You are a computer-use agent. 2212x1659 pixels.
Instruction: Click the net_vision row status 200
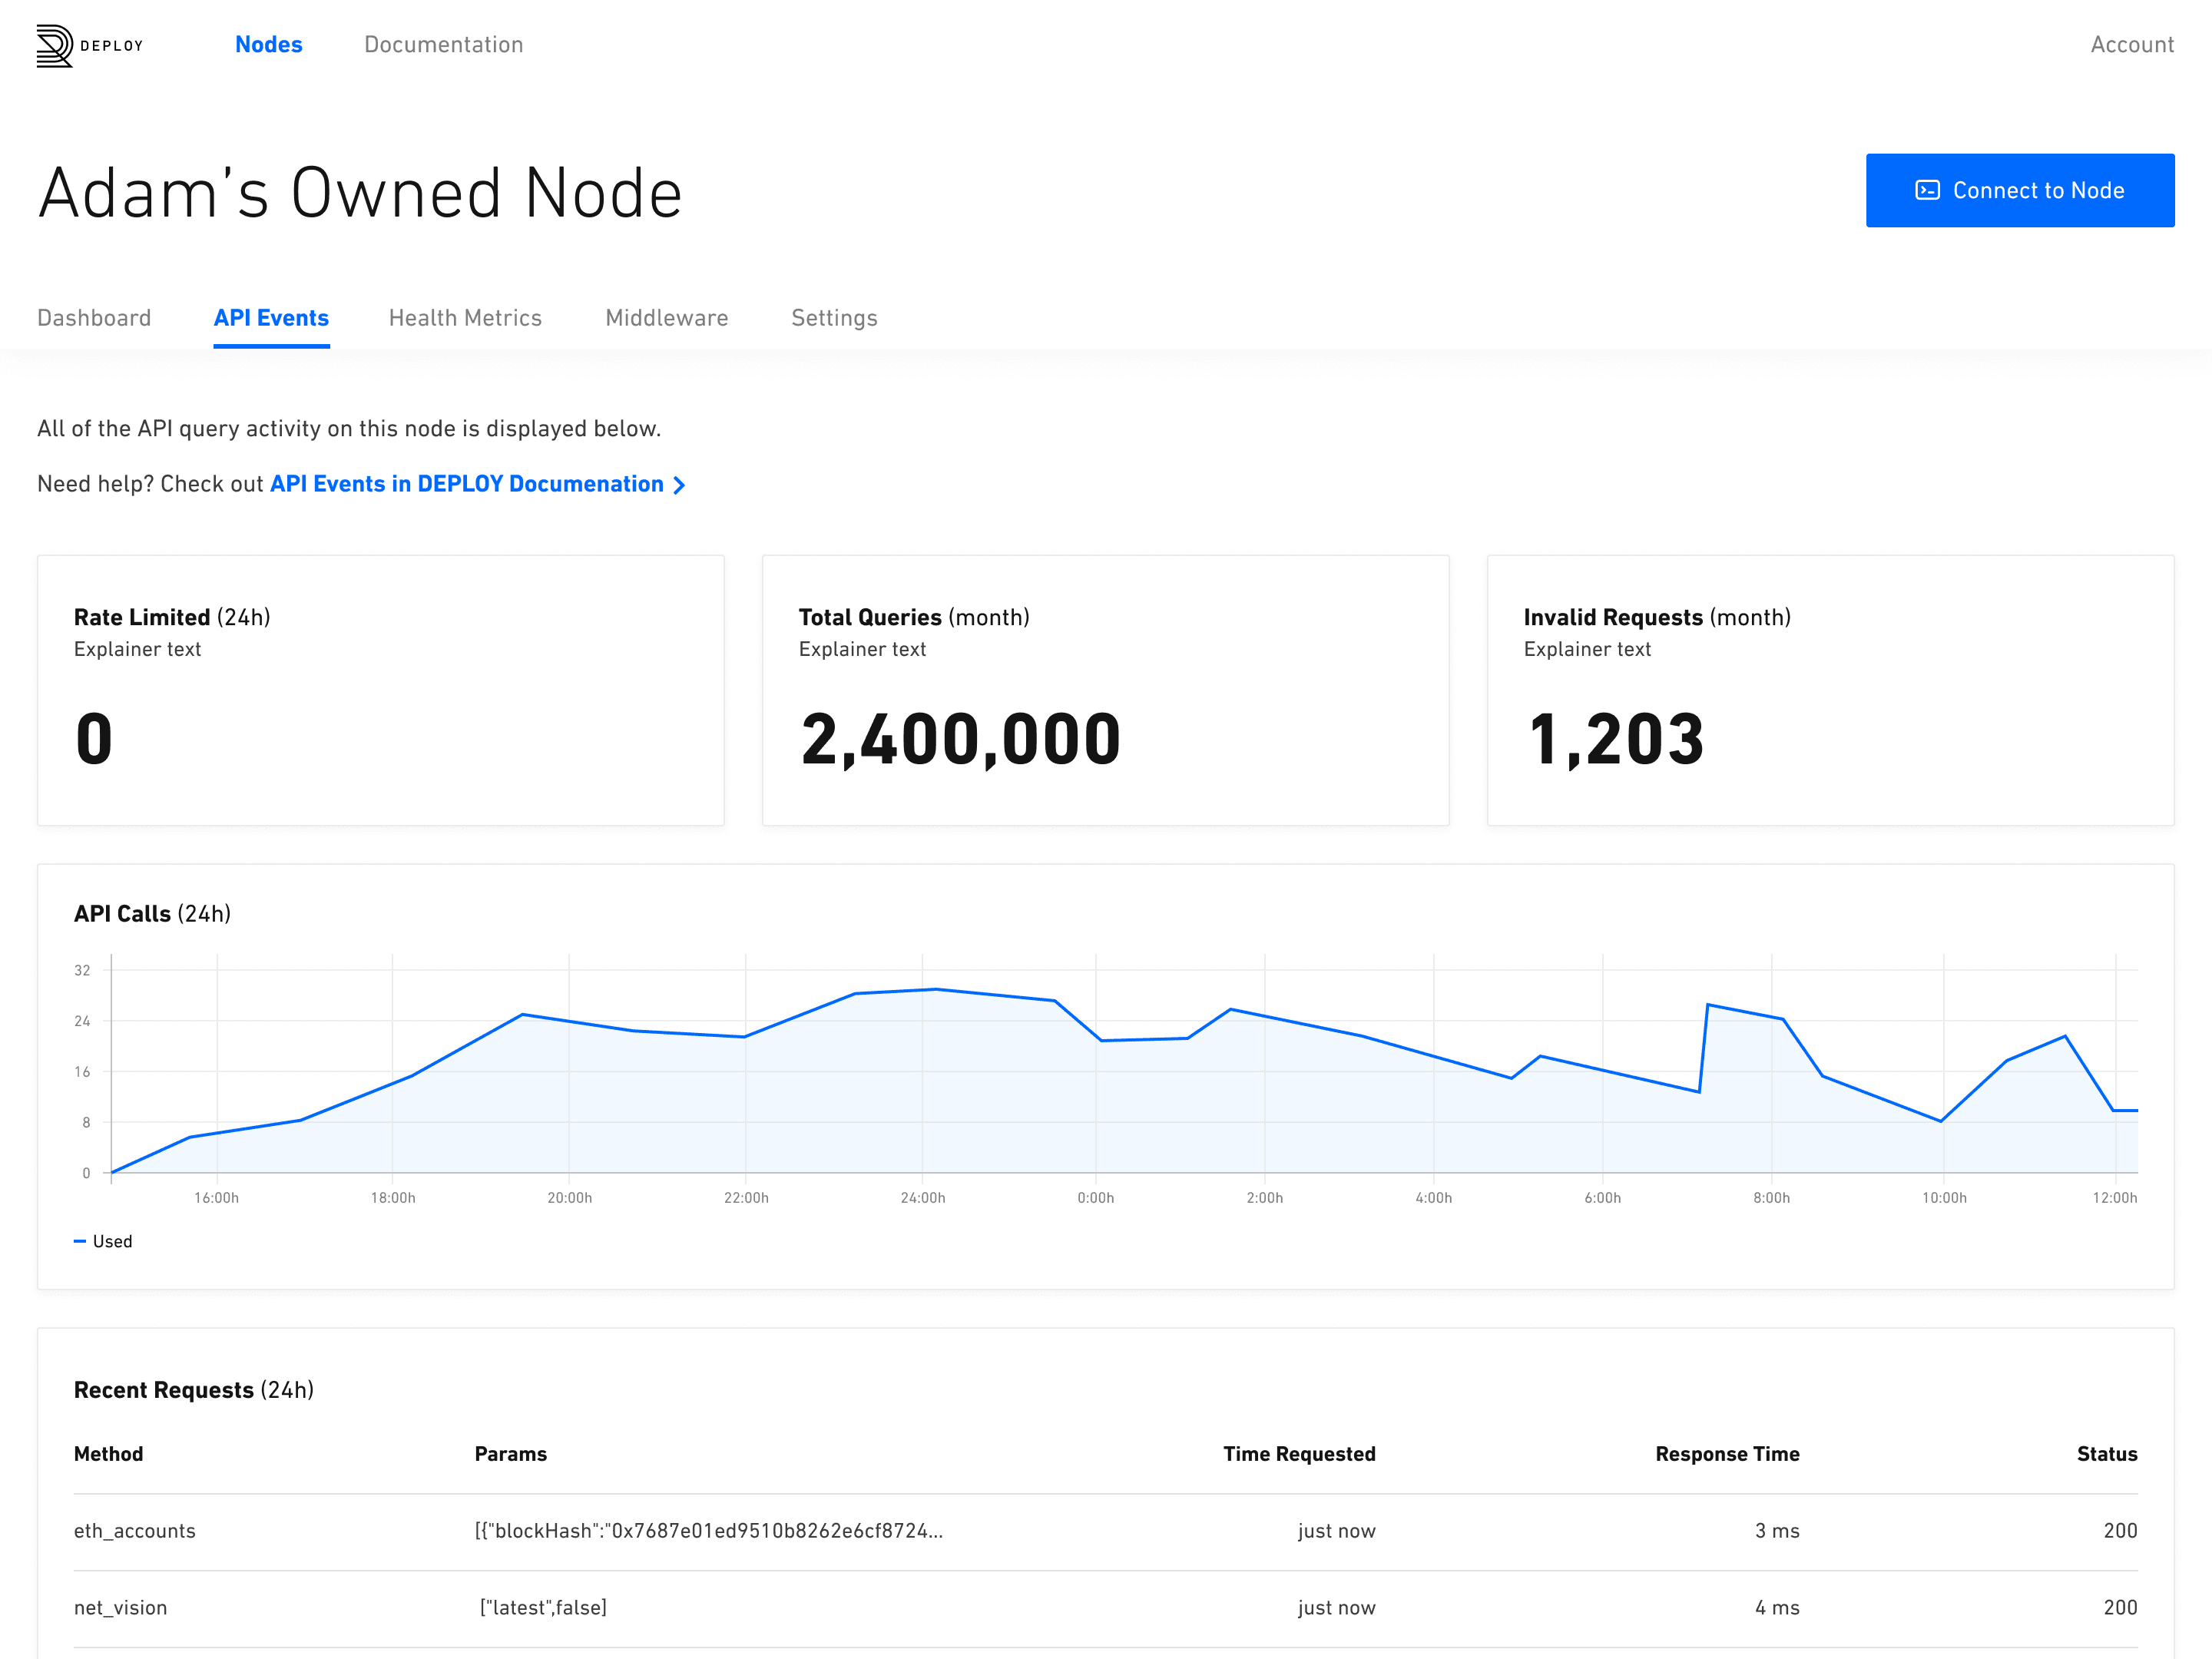click(x=2120, y=1608)
